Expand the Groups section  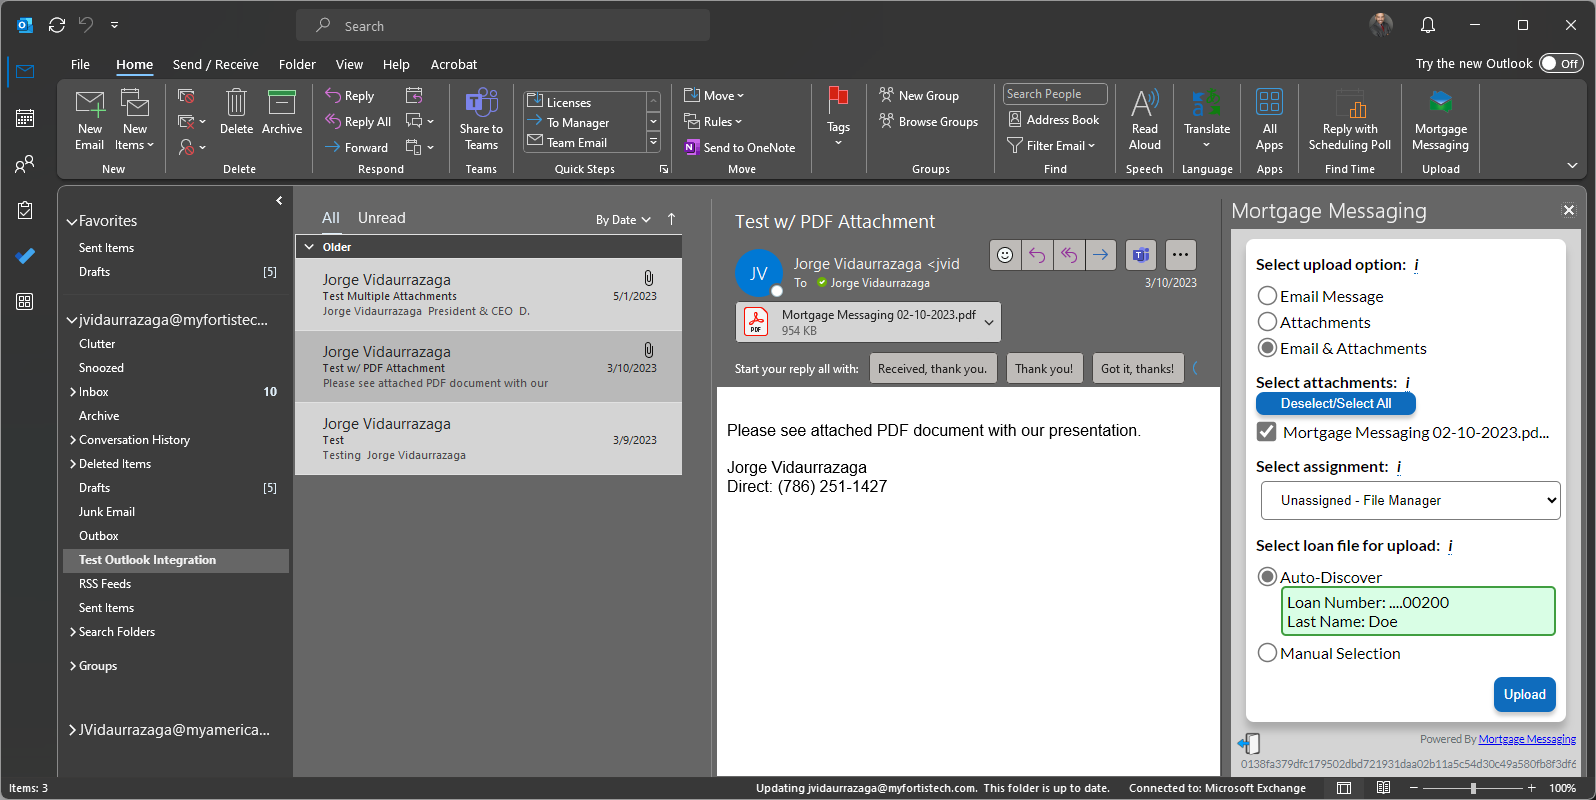(73, 666)
